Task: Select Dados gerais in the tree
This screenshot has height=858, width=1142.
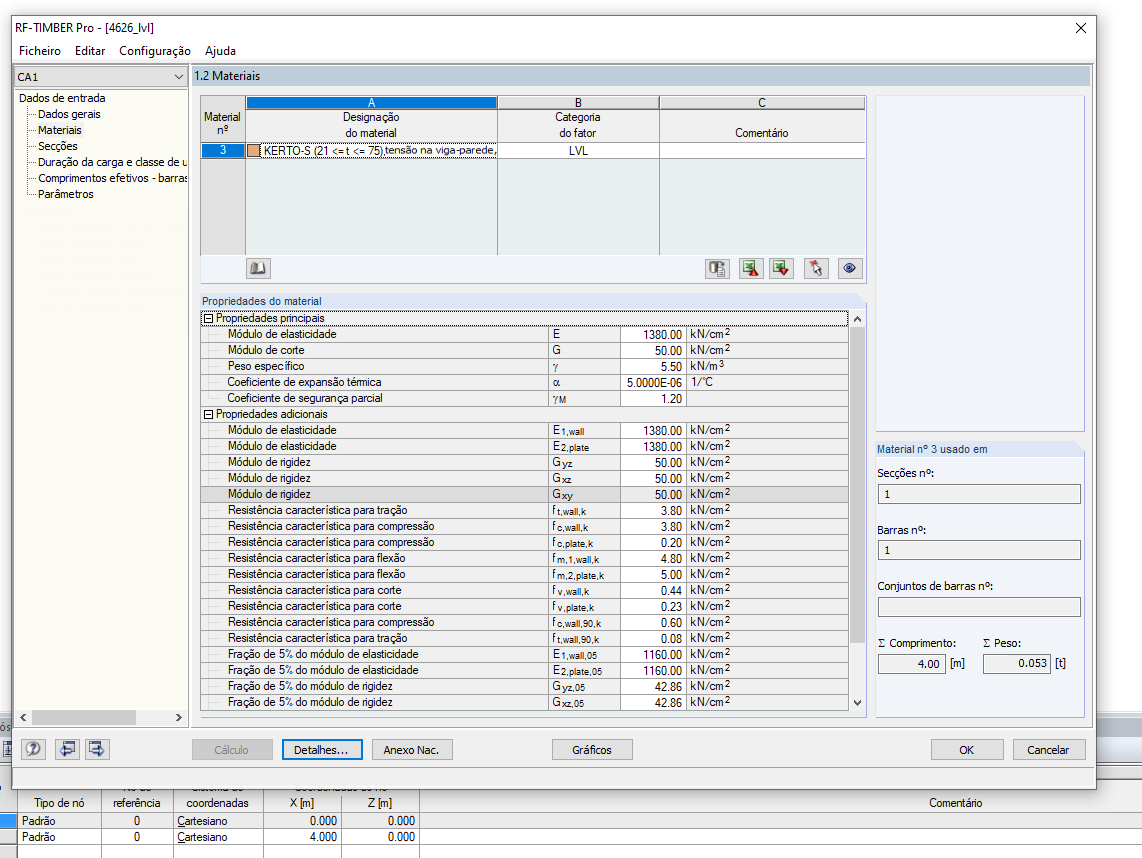Action: click(69, 114)
